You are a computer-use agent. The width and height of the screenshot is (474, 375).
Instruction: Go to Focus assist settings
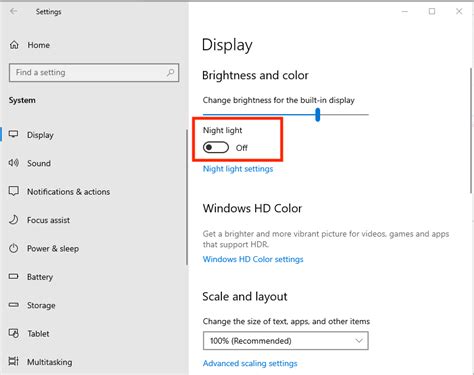tap(49, 220)
